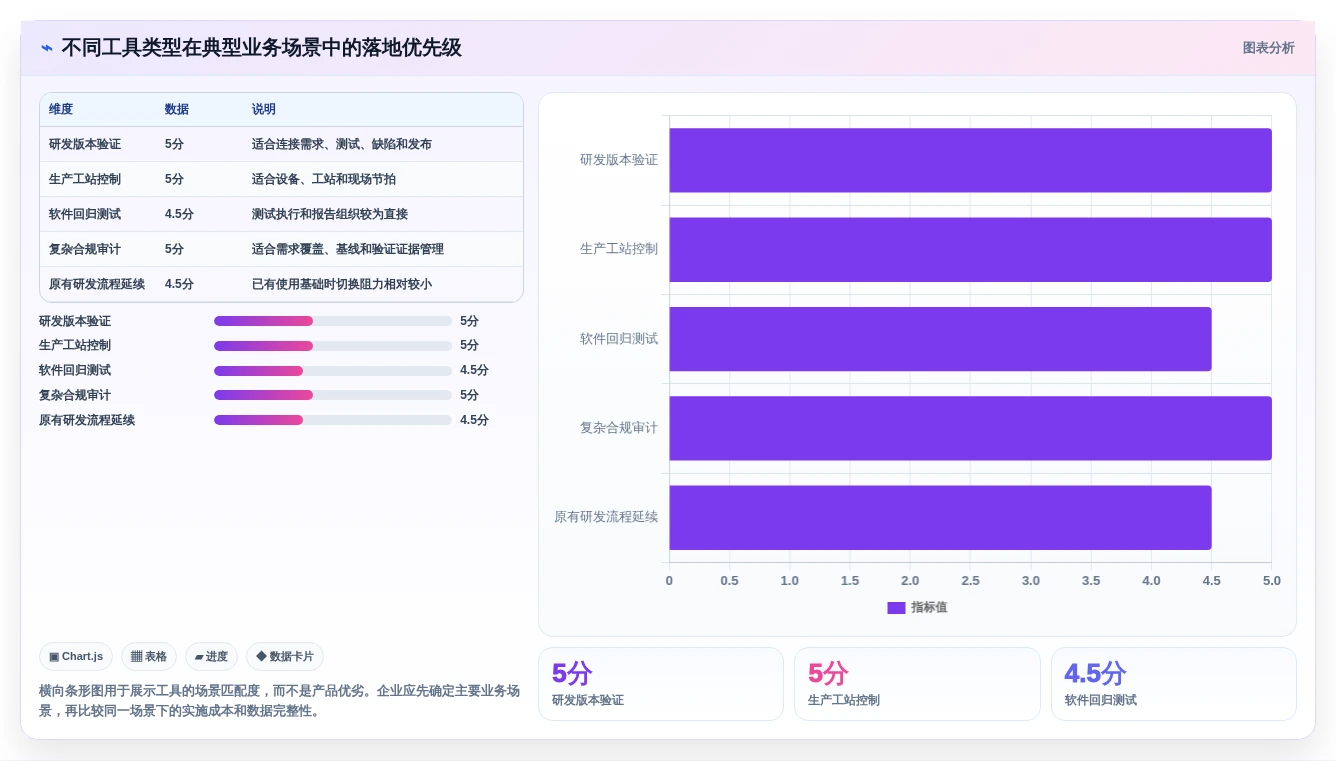Select the 表格 tag chip

coord(149,656)
